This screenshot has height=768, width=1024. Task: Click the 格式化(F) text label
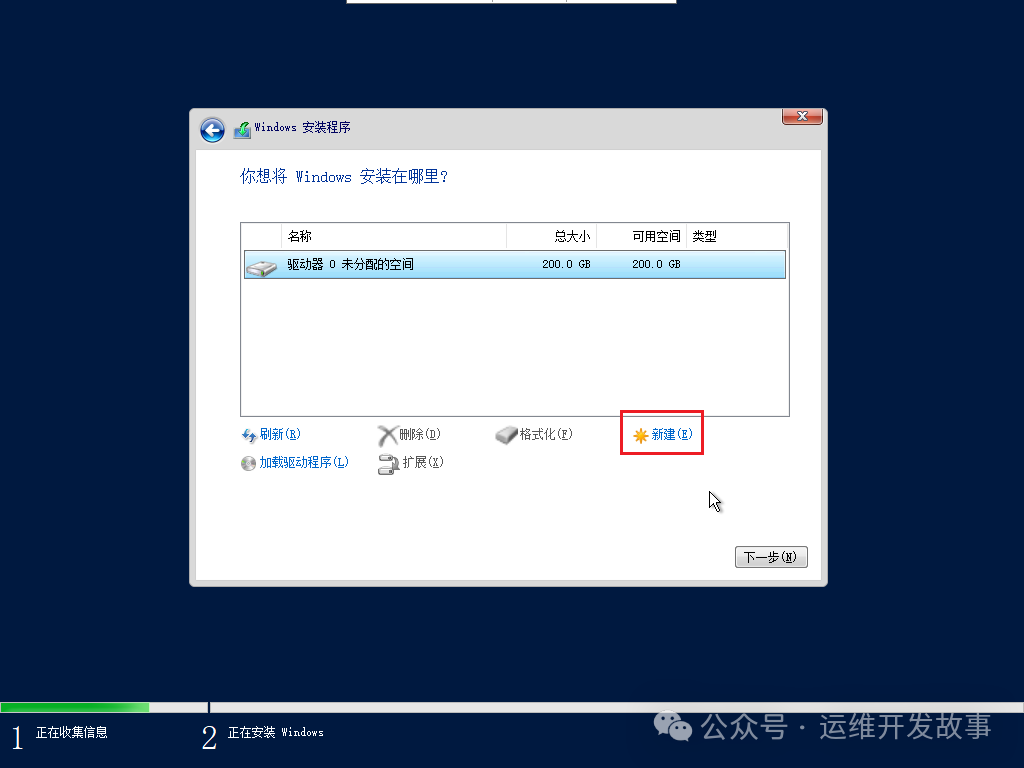pos(544,434)
